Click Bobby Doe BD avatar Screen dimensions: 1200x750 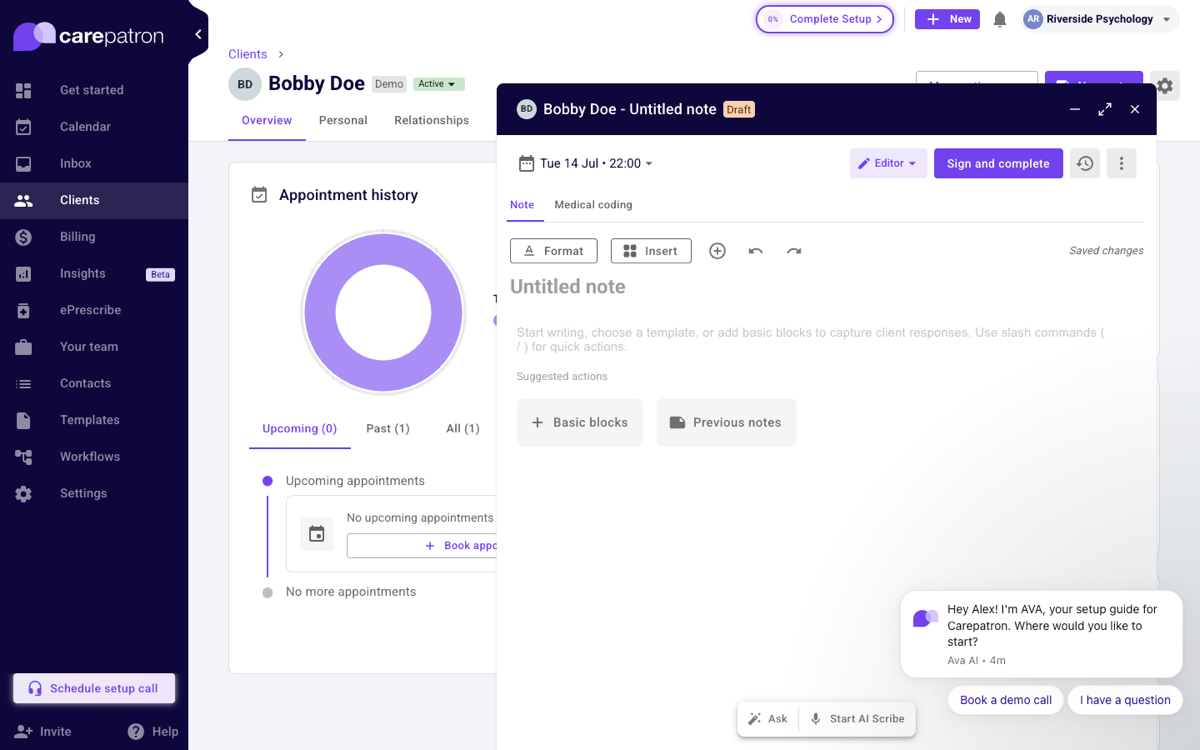coord(245,84)
